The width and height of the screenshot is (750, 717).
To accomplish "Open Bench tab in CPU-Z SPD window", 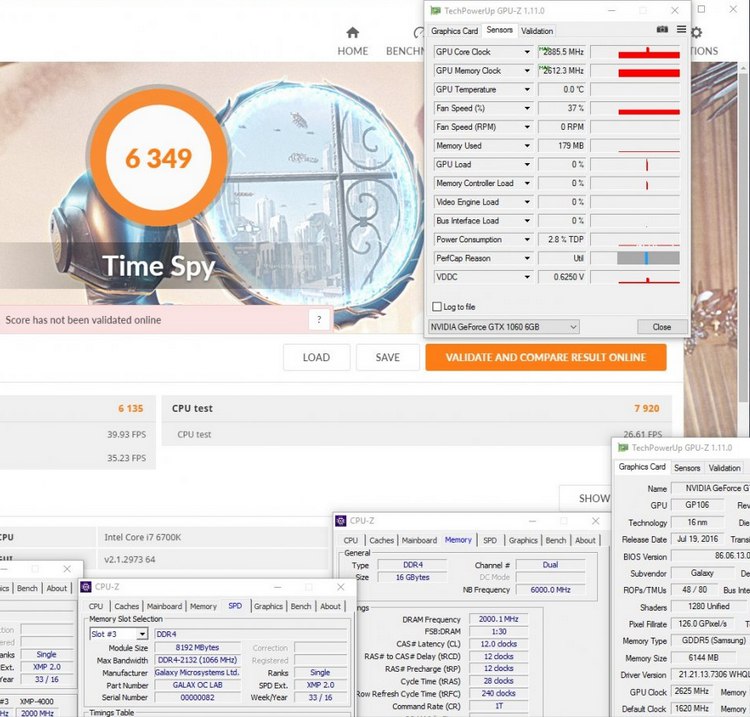I will (x=301, y=607).
